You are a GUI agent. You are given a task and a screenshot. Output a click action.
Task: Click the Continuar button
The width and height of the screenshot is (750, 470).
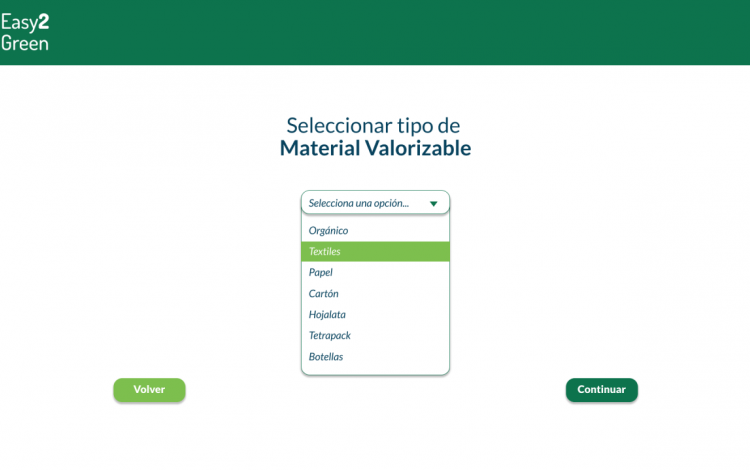pyautogui.click(x=602, y=390)
